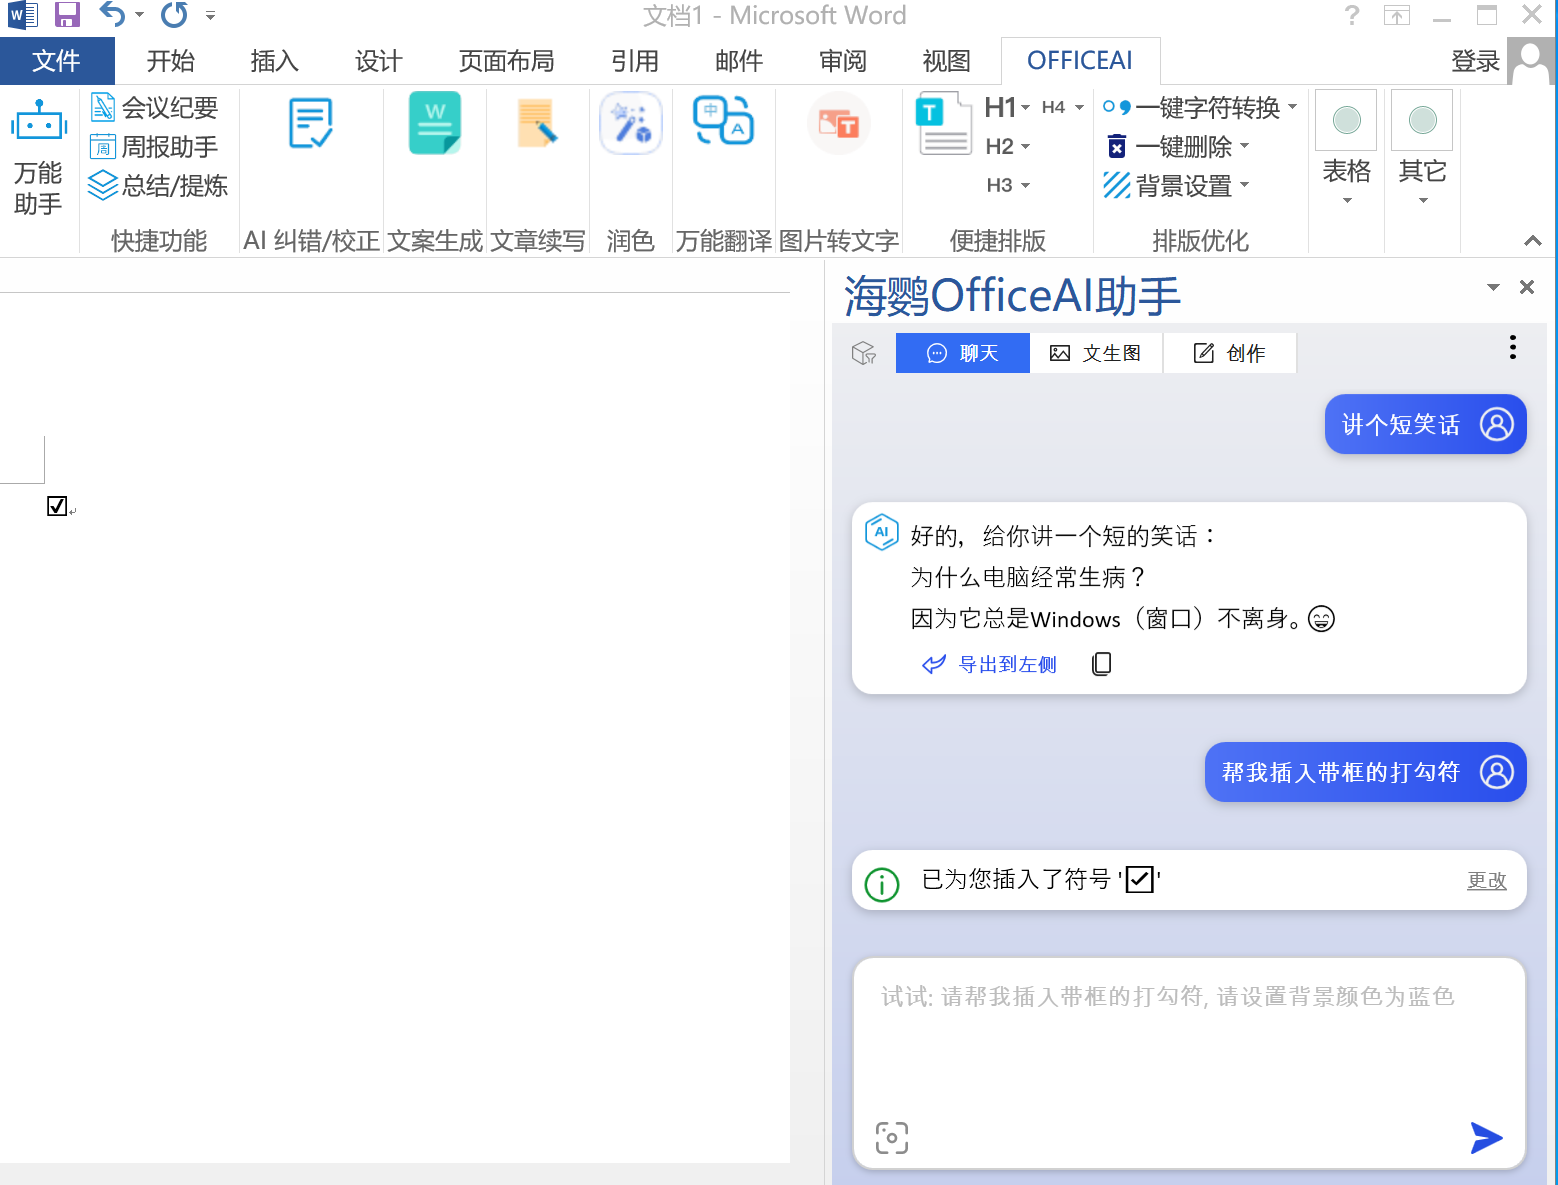The width and height of the screenshot is (1558, 1185).
Task: Expand the H4 heading dropdown
Action: click(x=1079, y=107)
